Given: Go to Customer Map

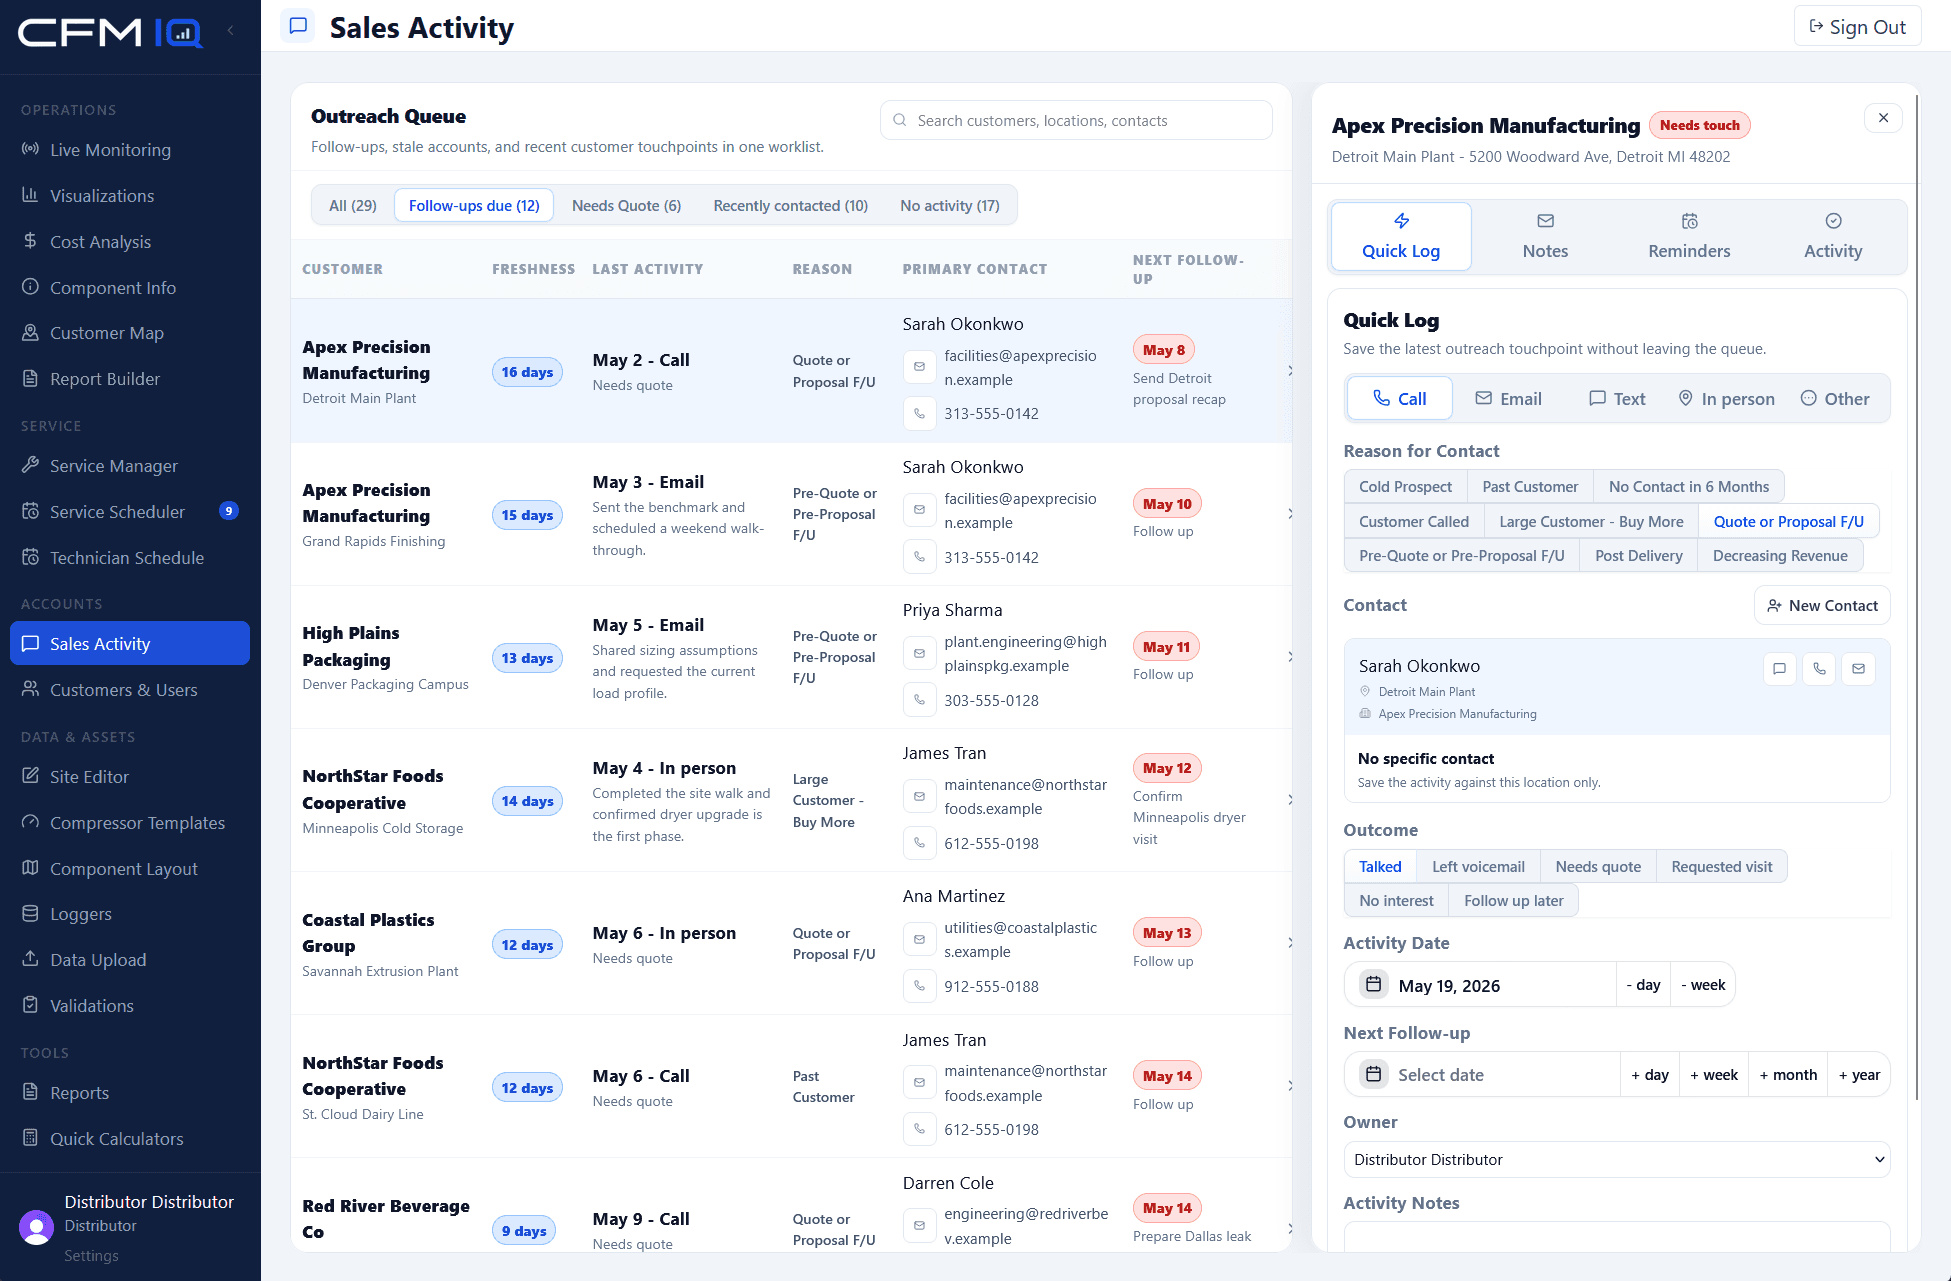Looking at the screenshot, I should pos(130,333).
